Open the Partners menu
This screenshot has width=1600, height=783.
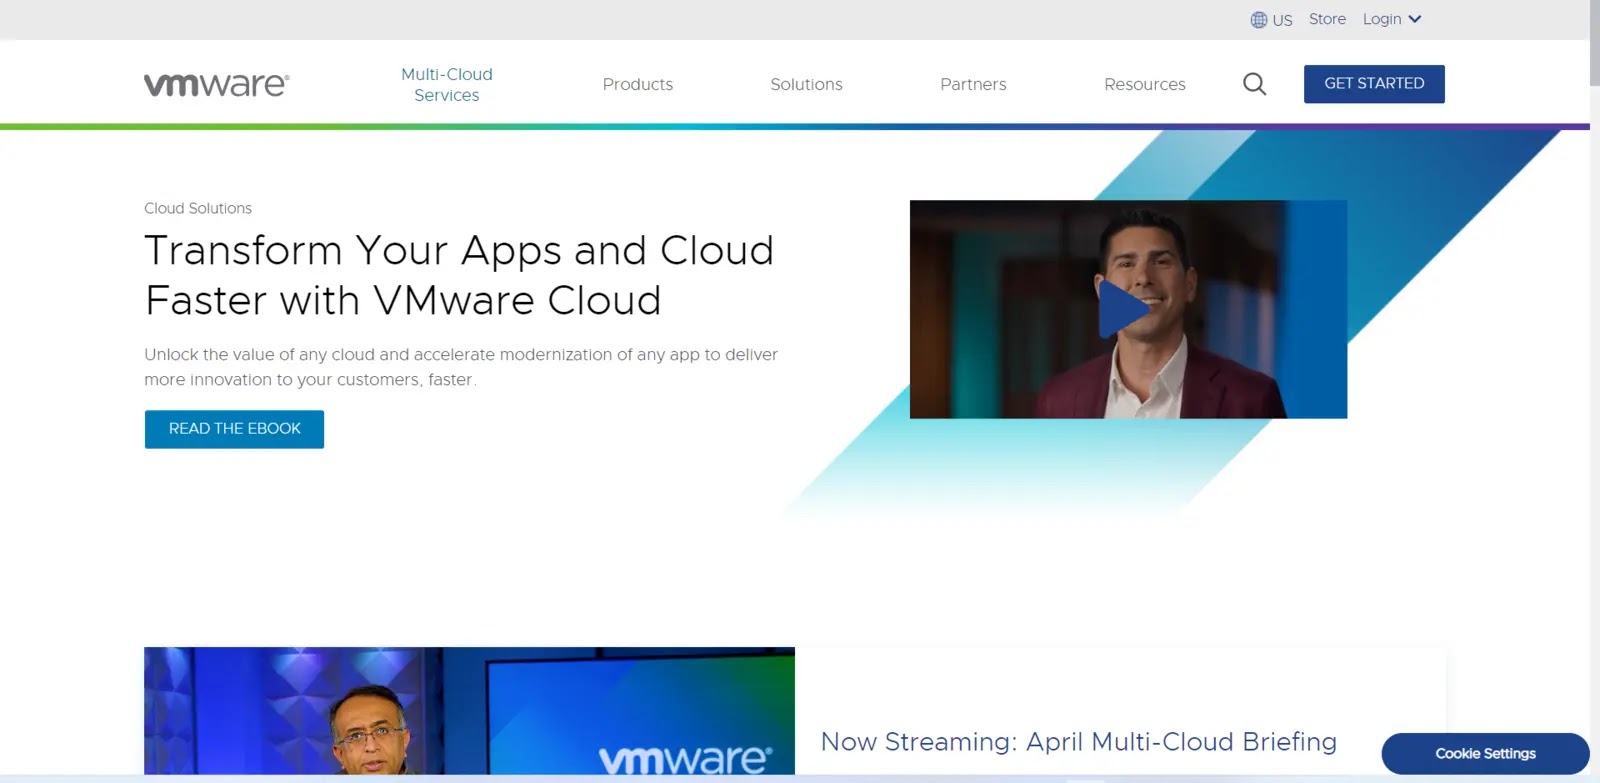(x=973, y=85)
